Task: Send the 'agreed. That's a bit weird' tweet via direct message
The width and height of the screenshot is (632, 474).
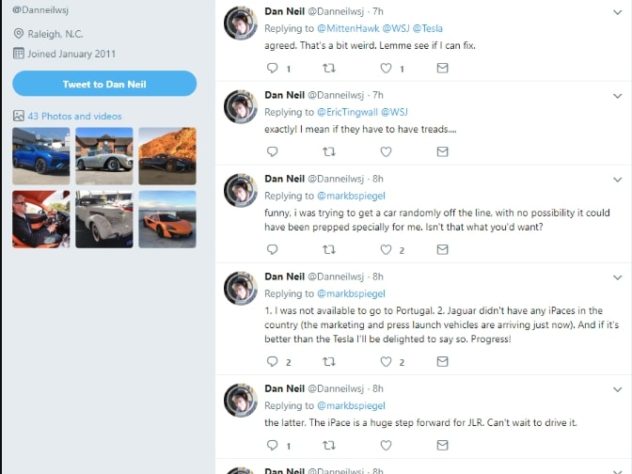Action: coord(443,68)
